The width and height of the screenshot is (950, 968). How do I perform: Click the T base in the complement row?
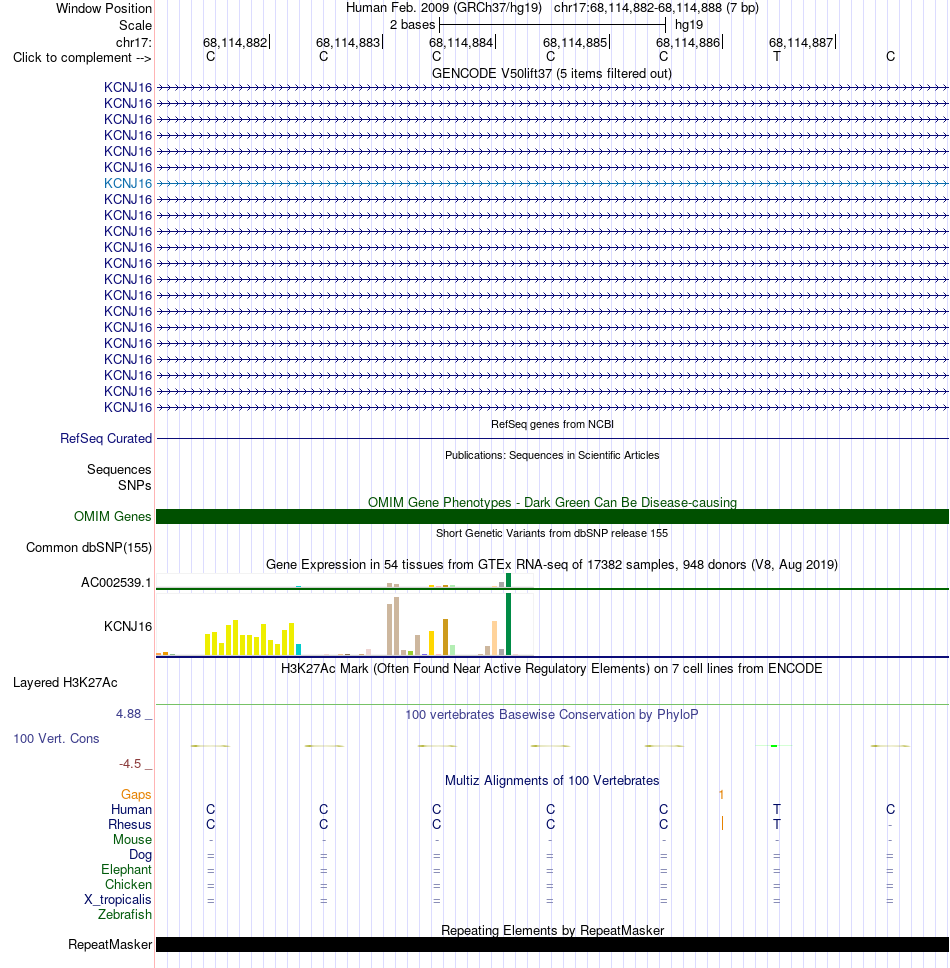click(777, 56)
